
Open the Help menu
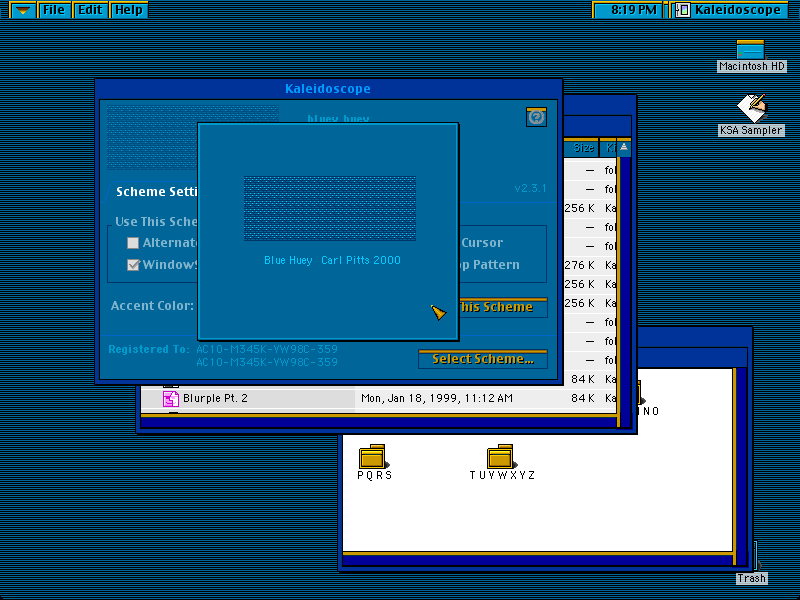(129, 10)
